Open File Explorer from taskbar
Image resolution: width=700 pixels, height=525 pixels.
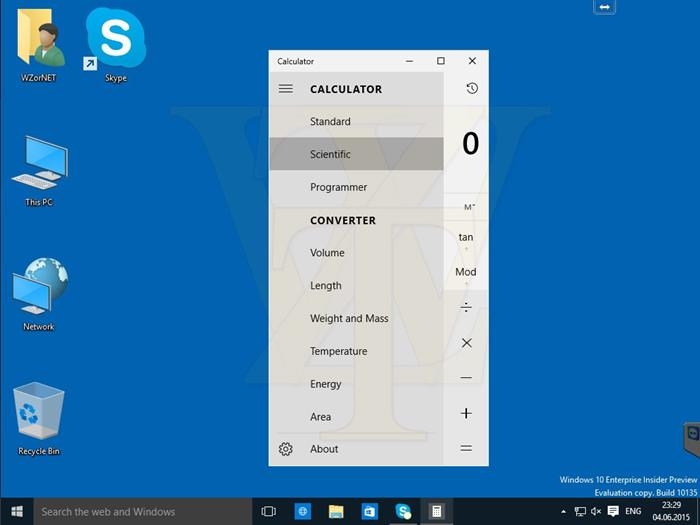click(x=336, y=511)
